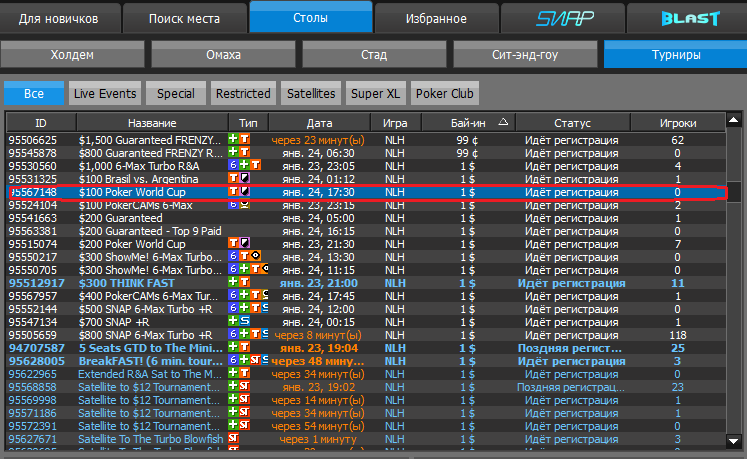Select the Столы tab
This screenshot has height=459, width=747.
(311, 18)
